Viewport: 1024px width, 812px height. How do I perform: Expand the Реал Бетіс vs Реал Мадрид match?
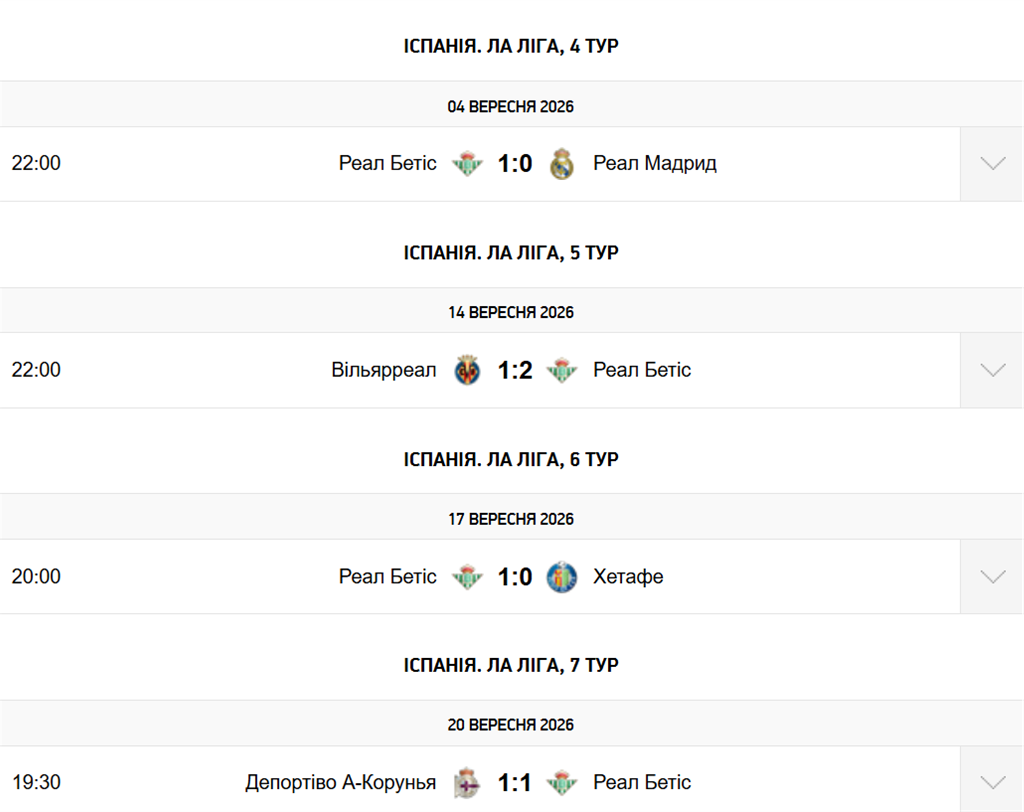tap(991, 164)
